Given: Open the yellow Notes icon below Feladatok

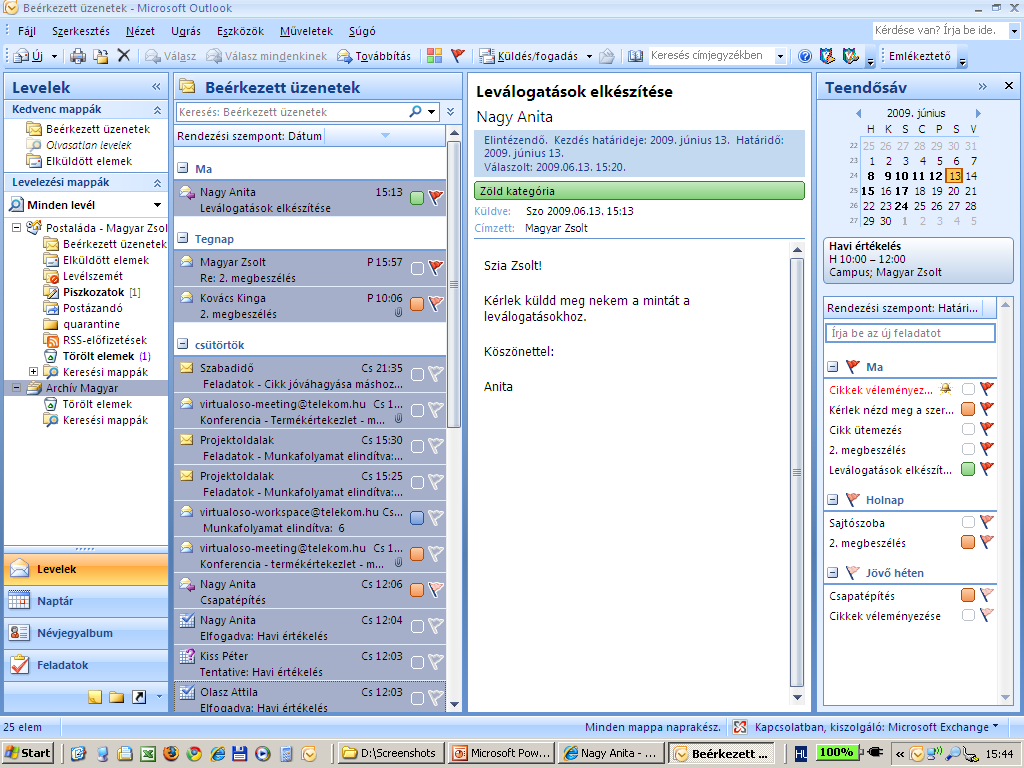Looking at the screenshot, I should tap(95, 697).
